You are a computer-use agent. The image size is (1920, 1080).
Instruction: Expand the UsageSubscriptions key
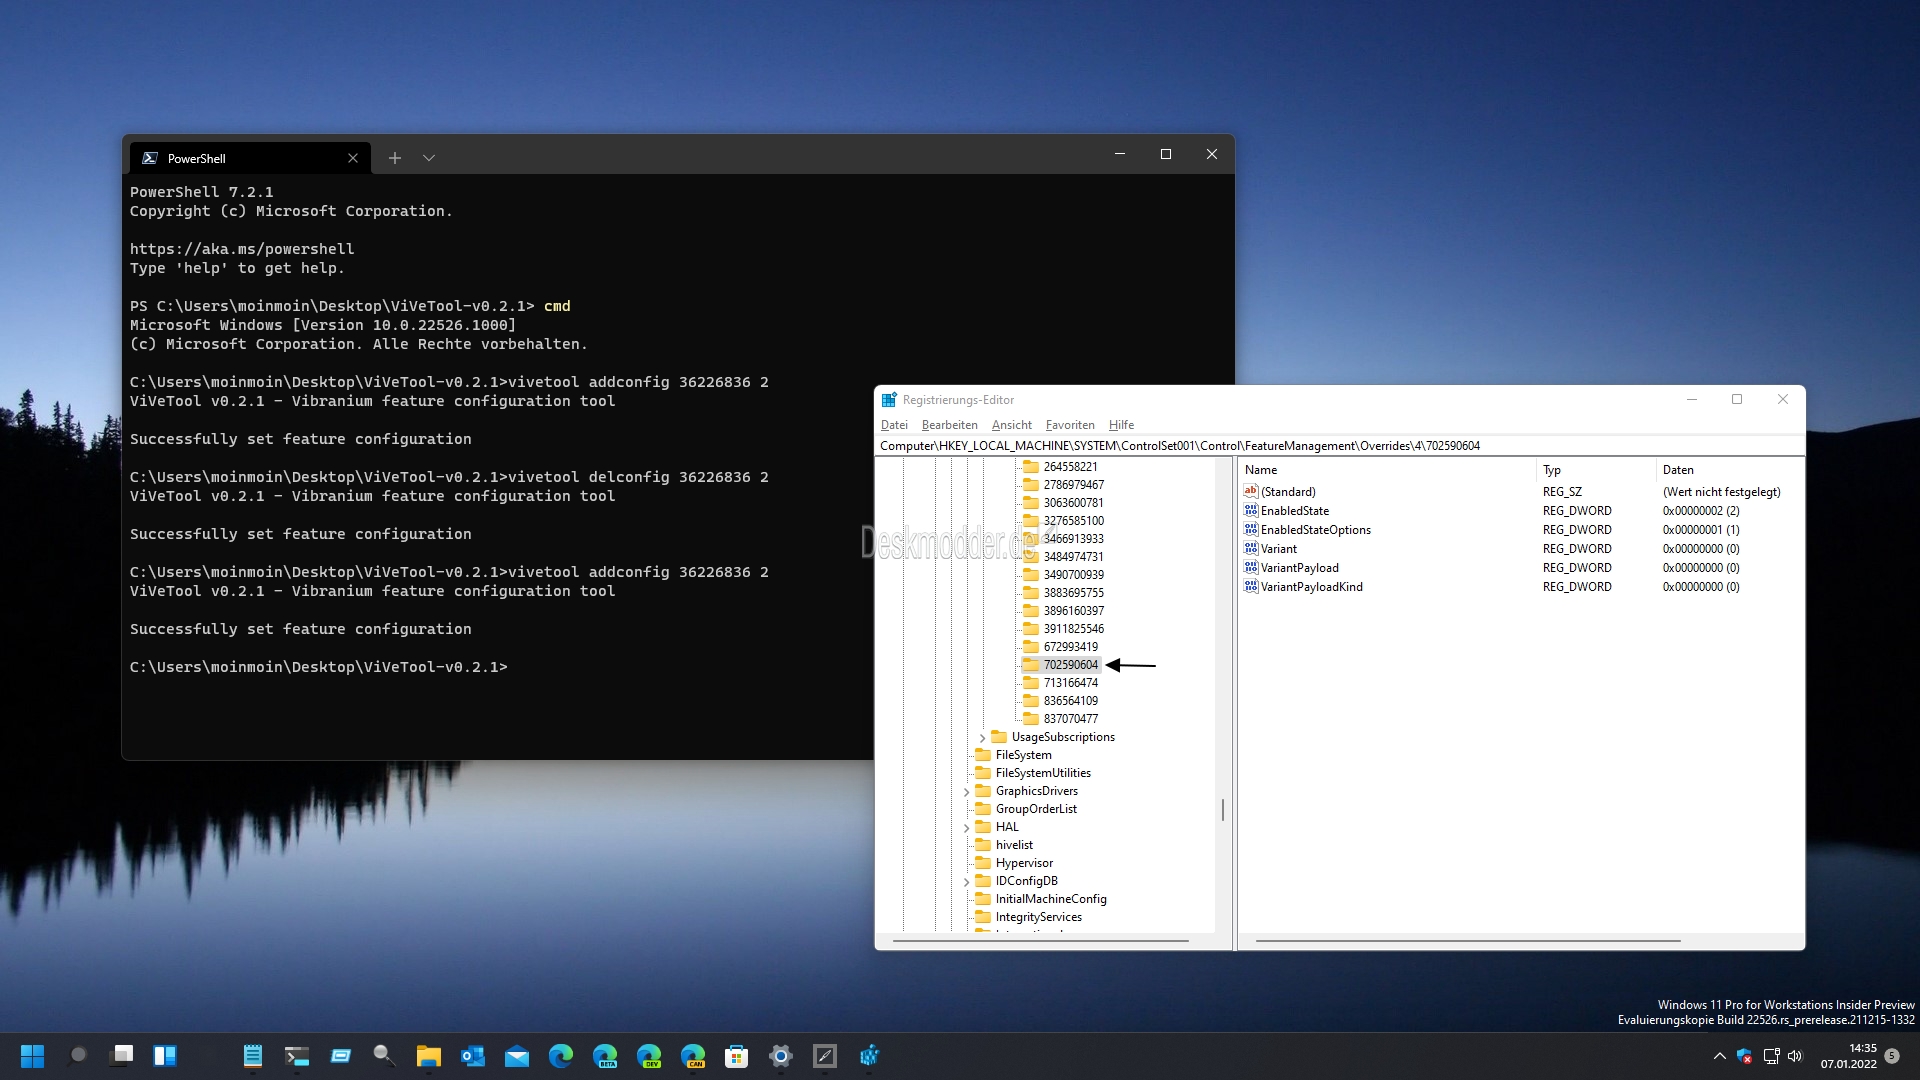pyautogui.click(x=982, y=738)
